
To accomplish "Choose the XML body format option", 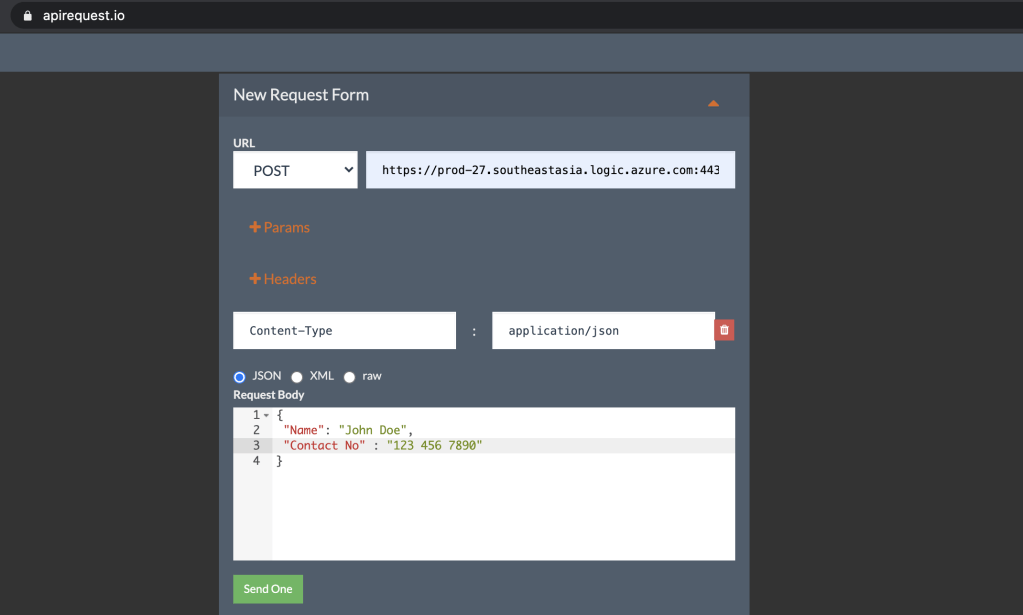I will point(297,377).
